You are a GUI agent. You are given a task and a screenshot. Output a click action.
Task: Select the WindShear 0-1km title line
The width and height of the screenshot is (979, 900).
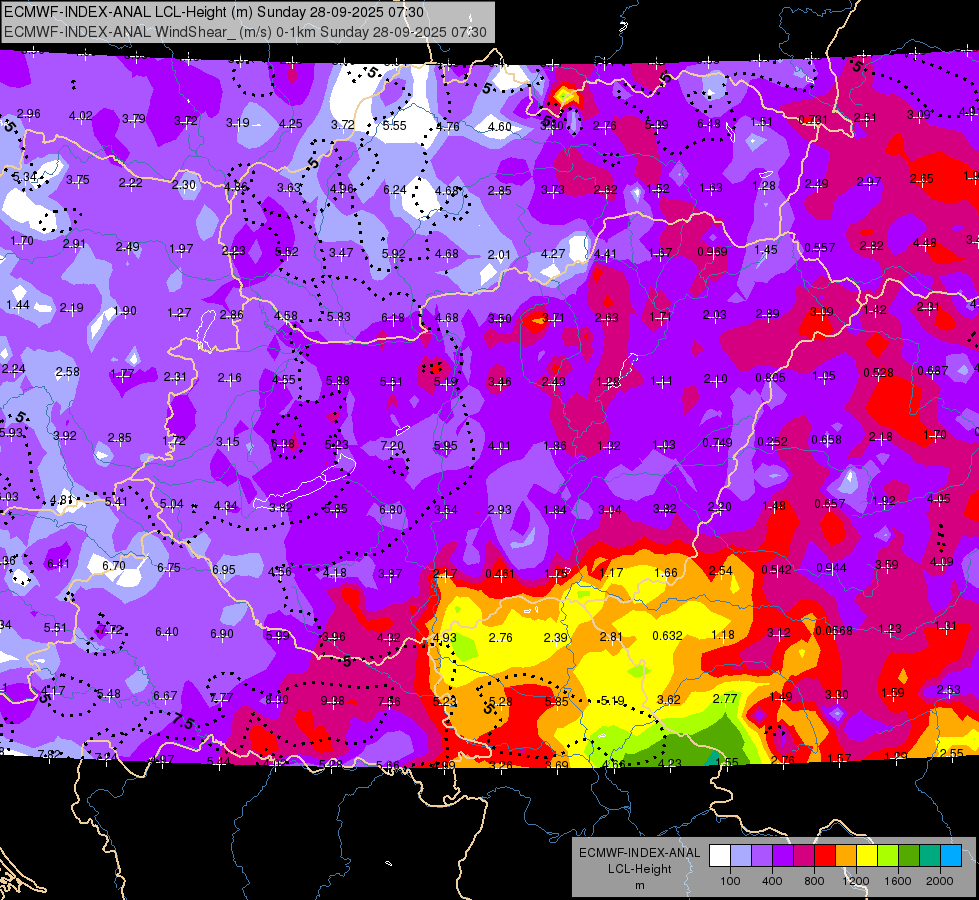tap(245, 32)
